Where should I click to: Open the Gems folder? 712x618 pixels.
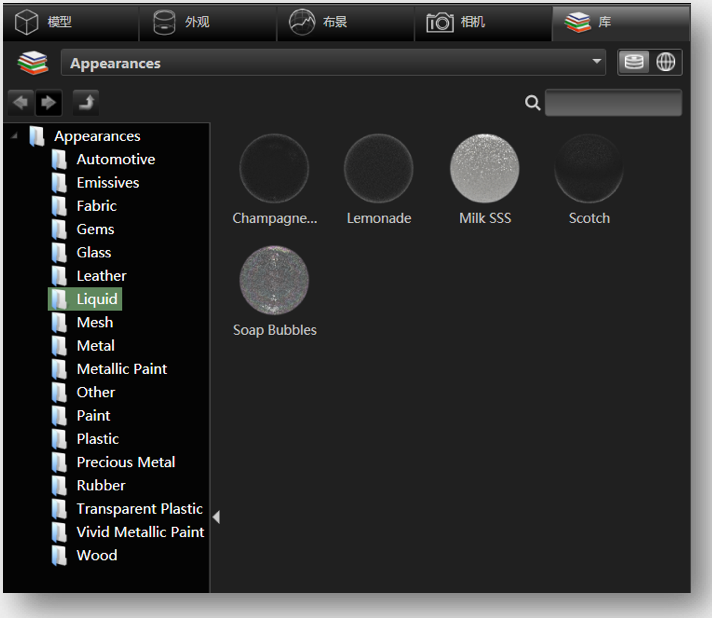[95, 229]
